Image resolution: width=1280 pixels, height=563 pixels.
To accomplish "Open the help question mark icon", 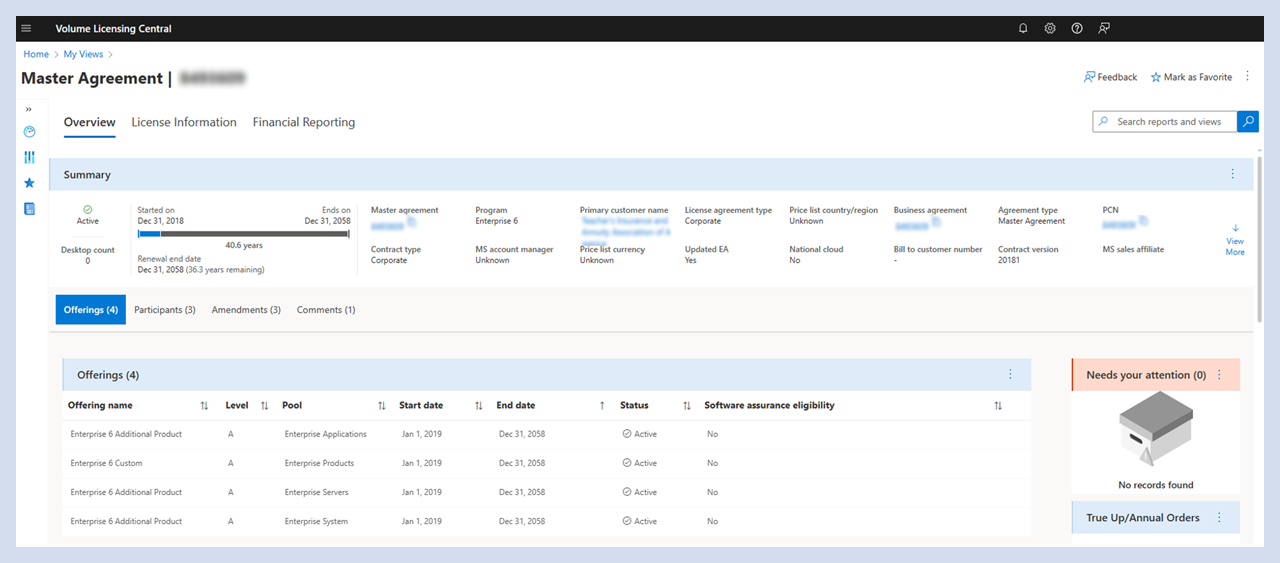I will pos(1077,28).
